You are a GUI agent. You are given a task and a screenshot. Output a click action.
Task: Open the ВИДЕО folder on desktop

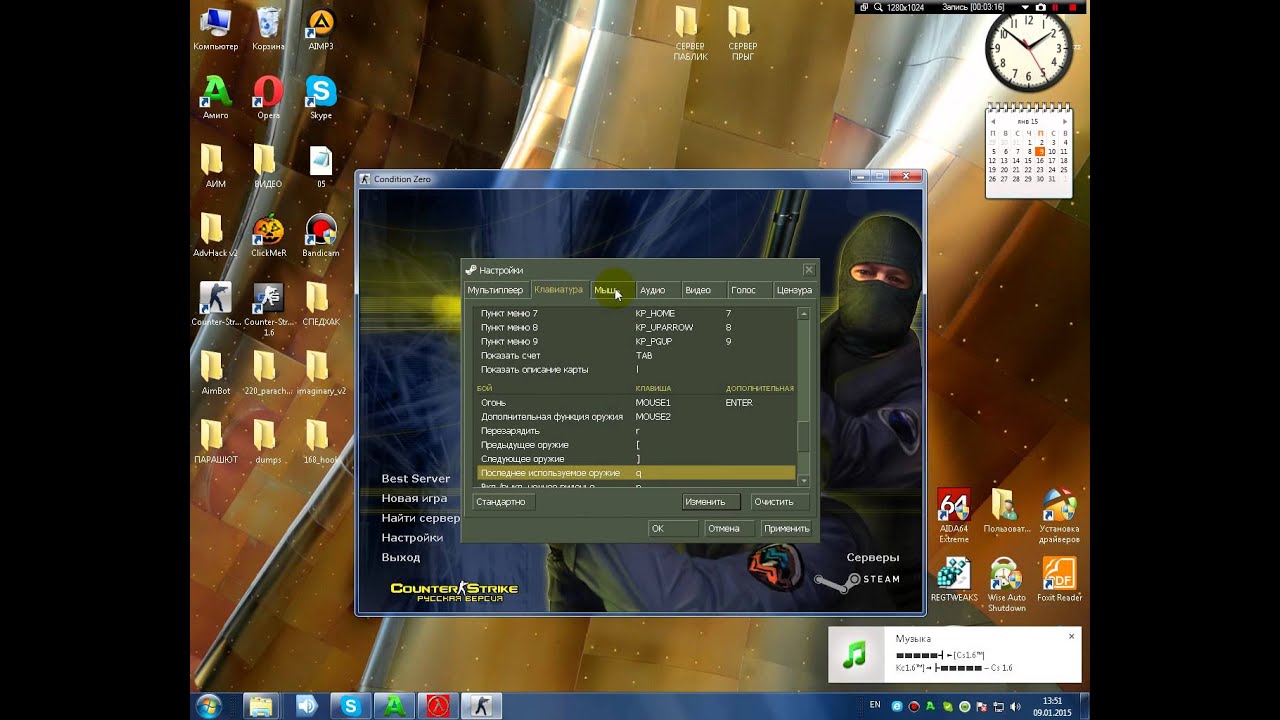[268, 166]
